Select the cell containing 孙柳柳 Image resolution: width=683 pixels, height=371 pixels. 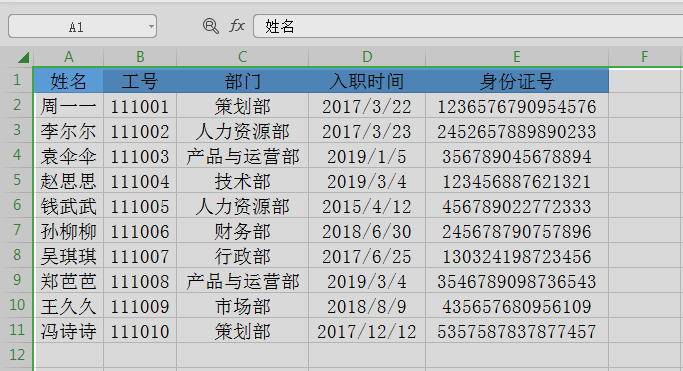pos(68,231)
